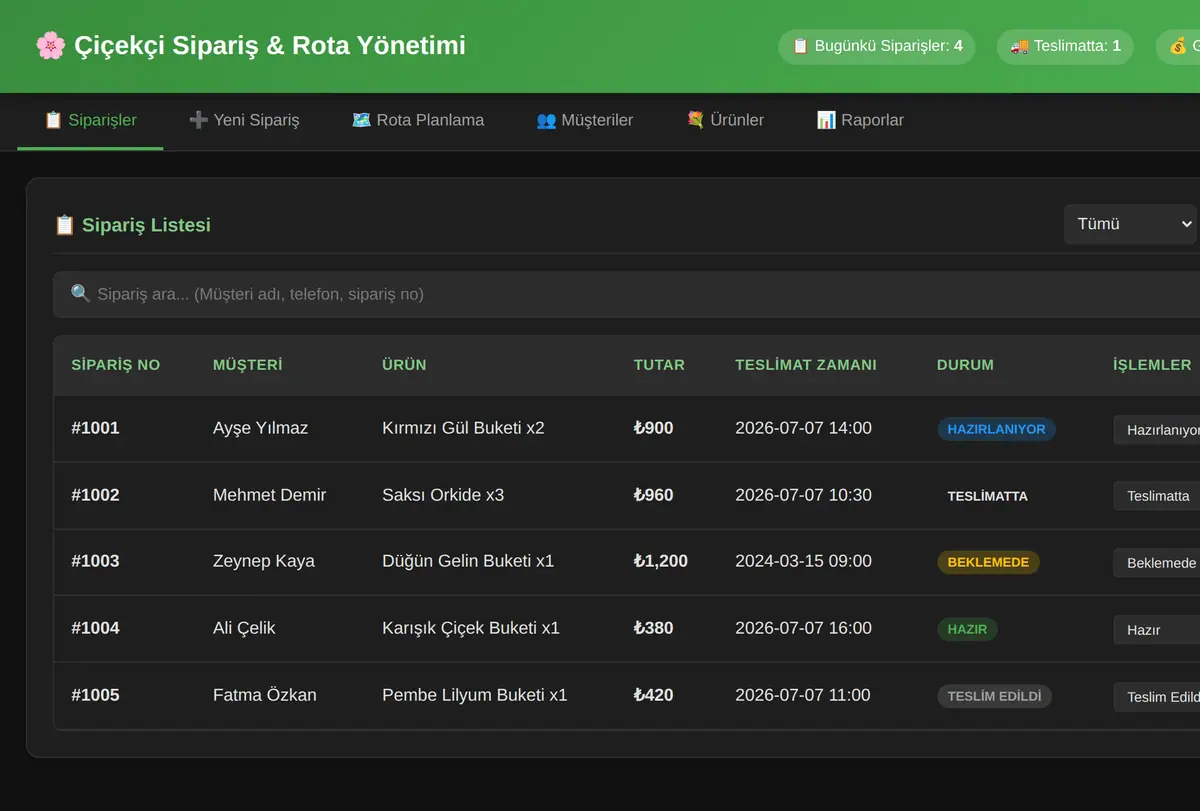Focus the Sipariş ara search field
This screenshot has height=811, width=1200.
click(x=627, y=294)
